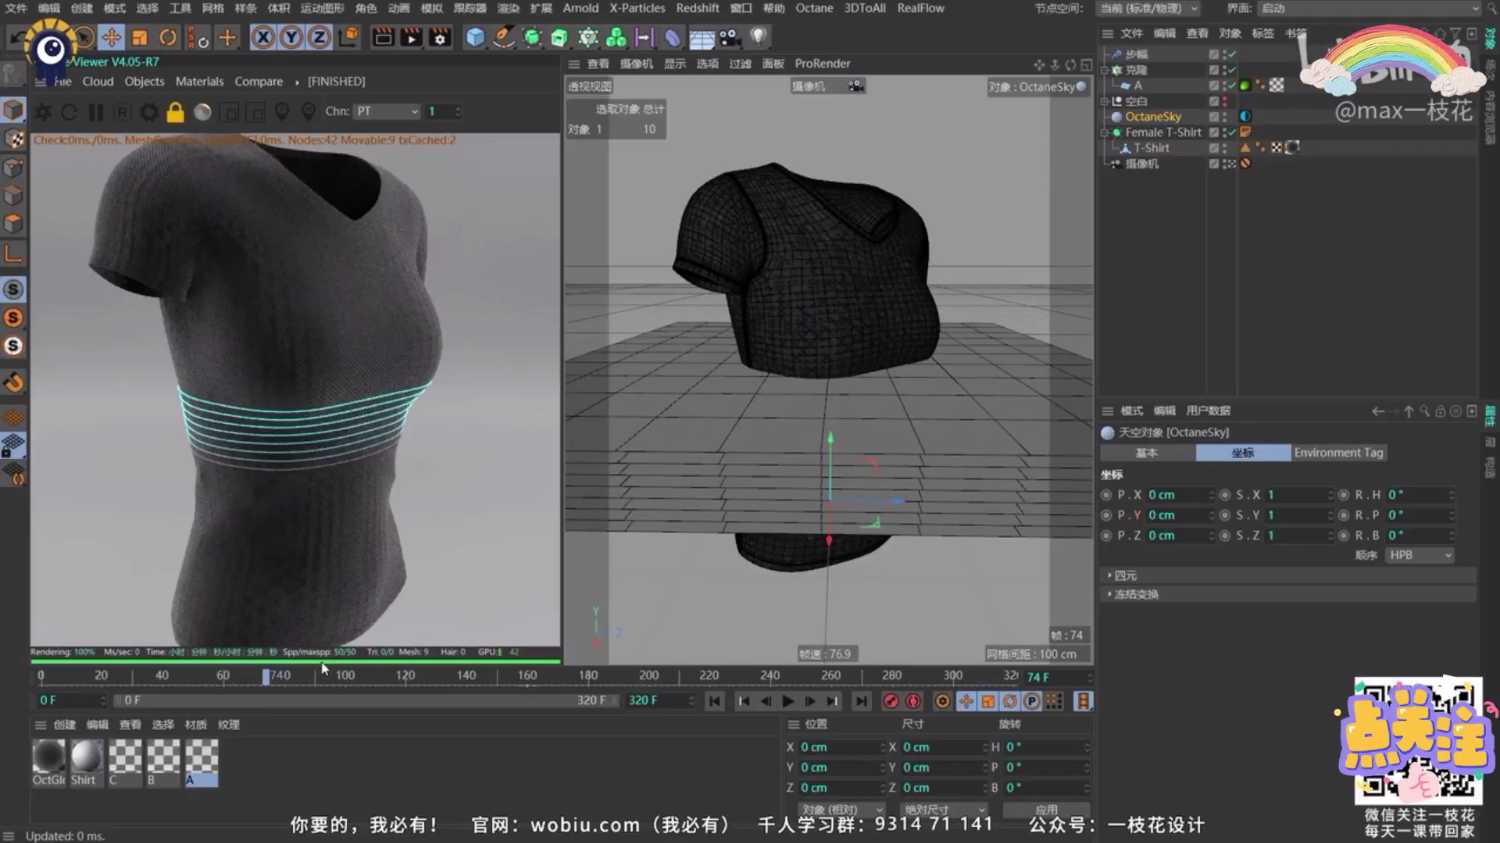
Task: Click Render View clapperboard icon
Action: point(383,38)
